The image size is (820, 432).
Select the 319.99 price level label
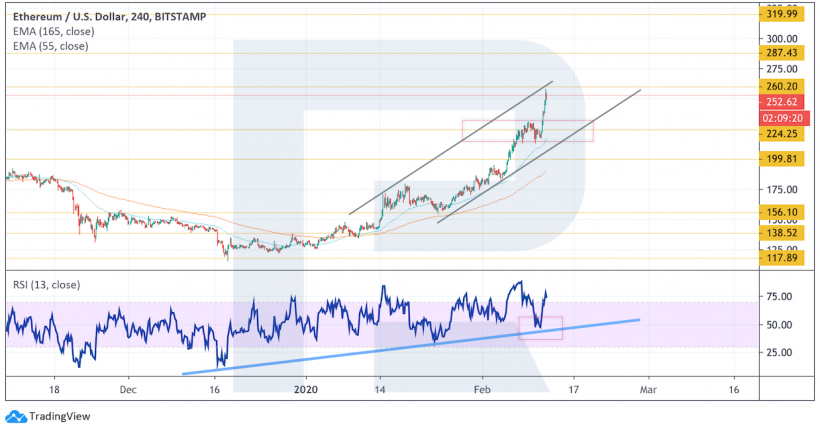[x=782, y=14]
